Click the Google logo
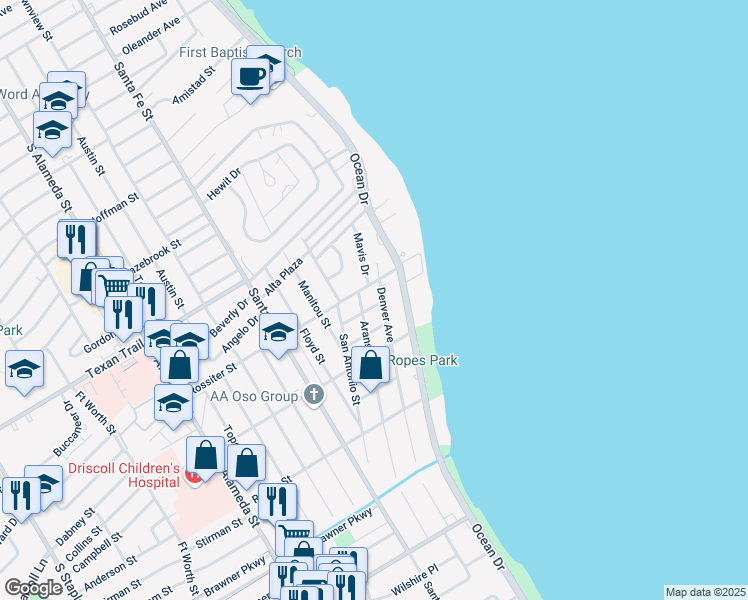The width and height of the screenshot is (748, 600). (33, 588)
